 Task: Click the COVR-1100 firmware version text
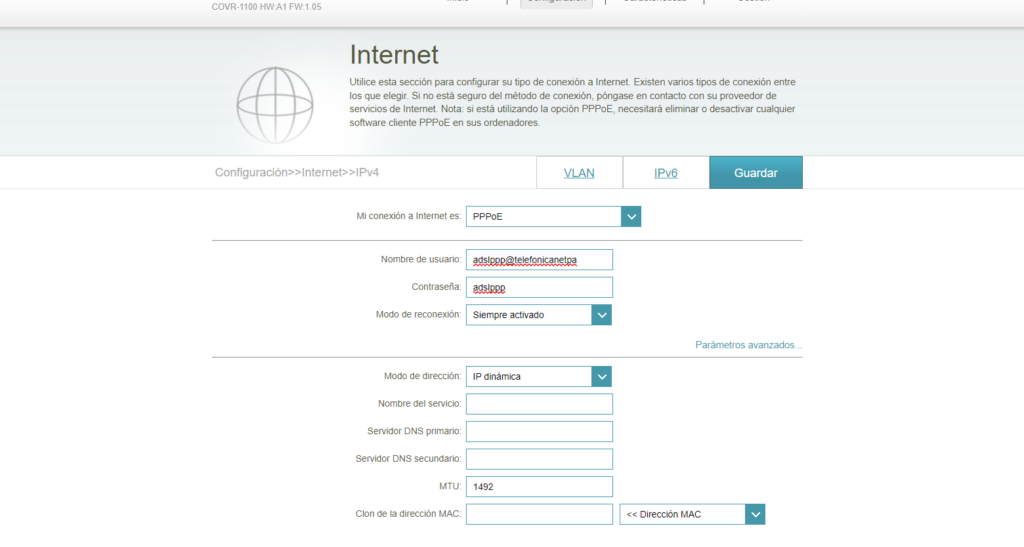click(267, 6)
